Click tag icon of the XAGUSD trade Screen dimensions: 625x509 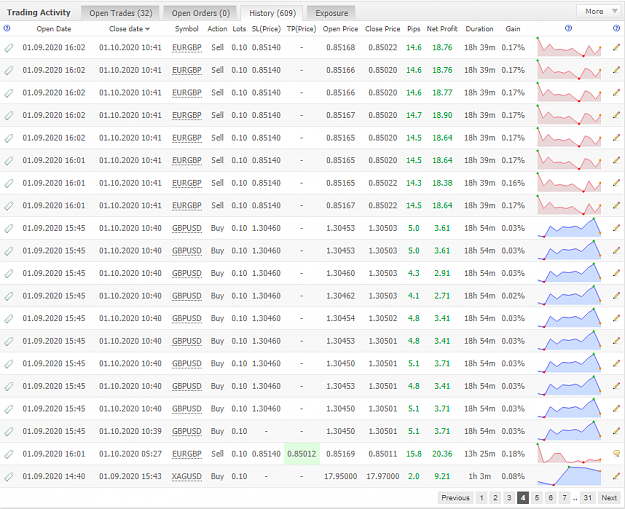8,477
